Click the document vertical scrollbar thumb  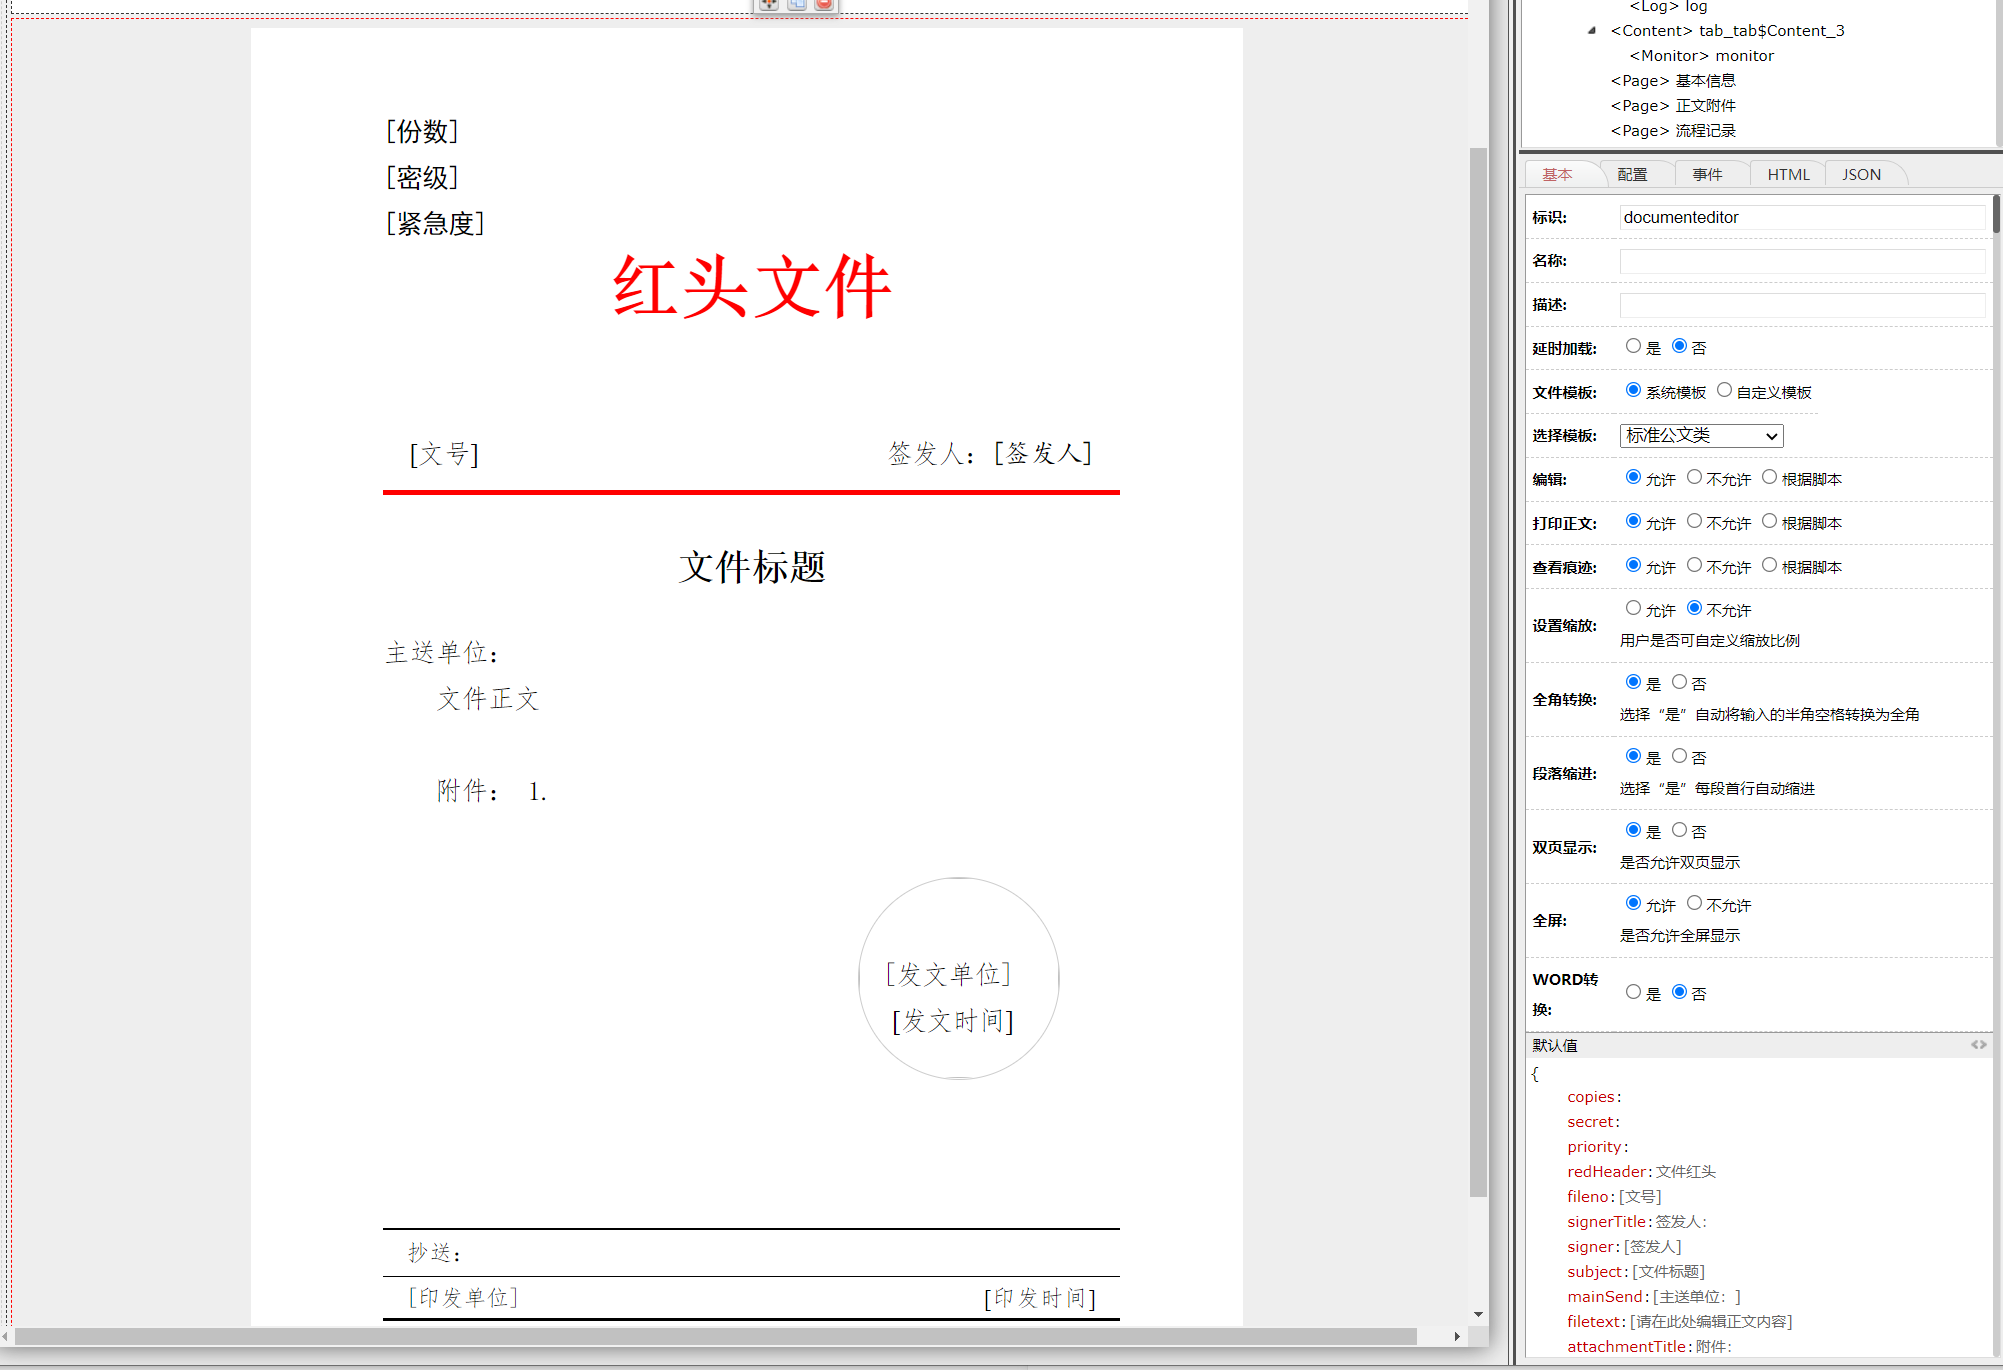pos(1478,670)
